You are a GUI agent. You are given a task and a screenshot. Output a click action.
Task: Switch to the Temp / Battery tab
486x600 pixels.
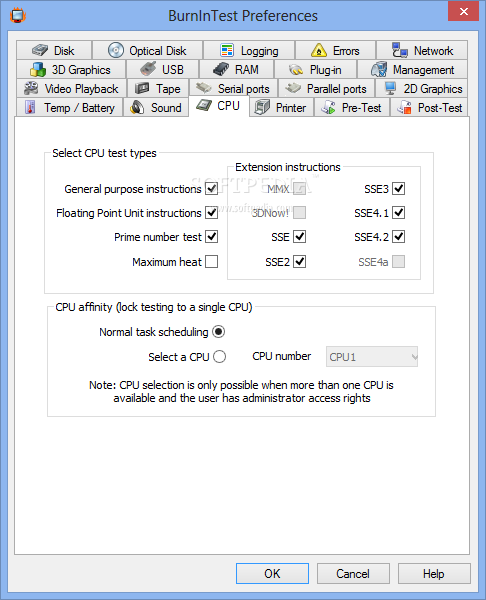pyautogui.click(x=70, y=107)
